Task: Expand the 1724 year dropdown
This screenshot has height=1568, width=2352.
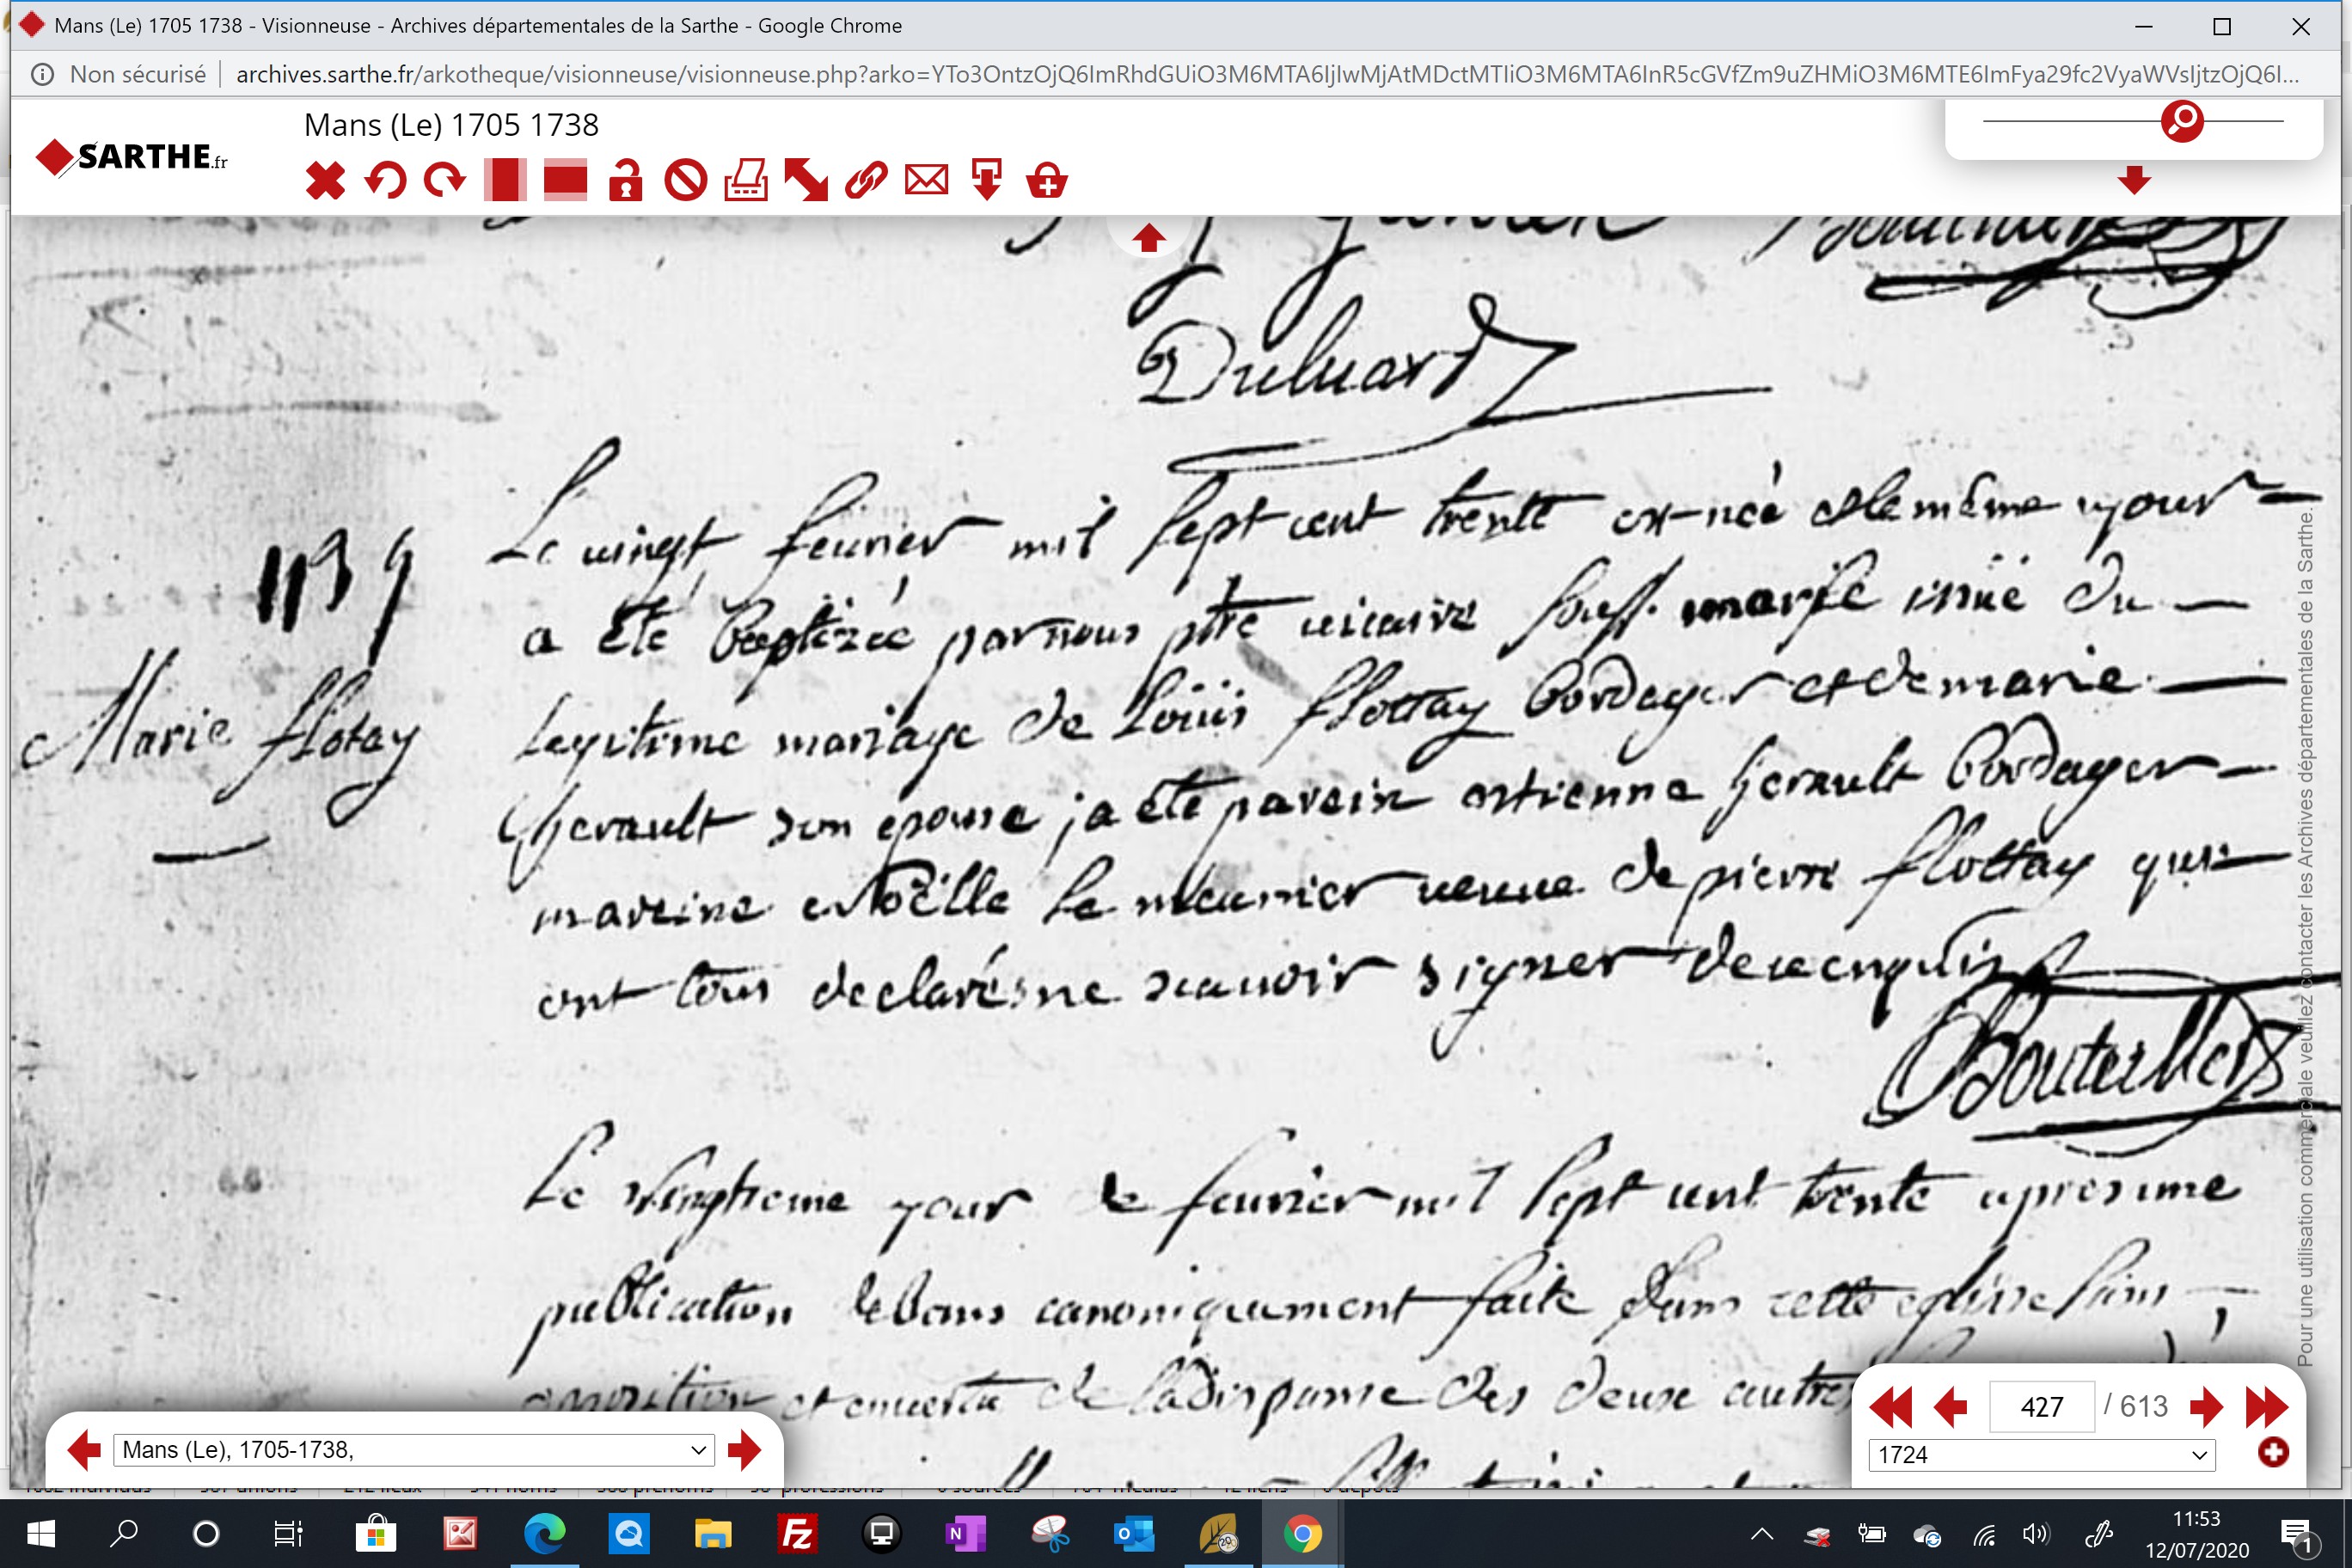Action: tap(2042, 1455)
